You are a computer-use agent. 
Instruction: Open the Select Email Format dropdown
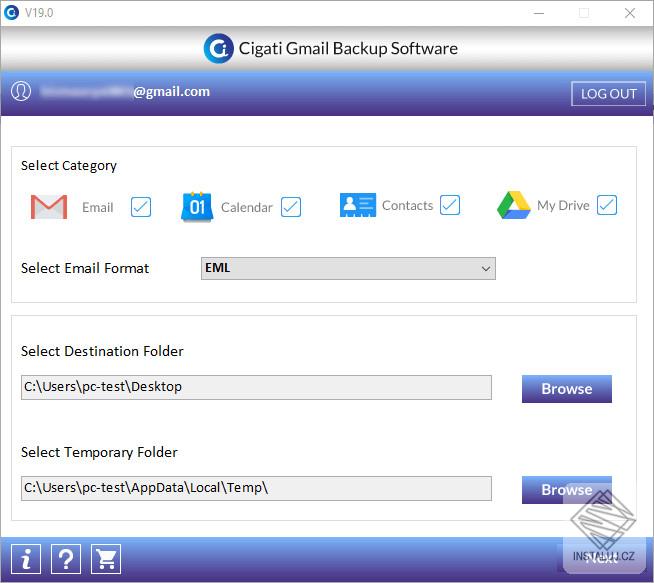coord(348,268)
